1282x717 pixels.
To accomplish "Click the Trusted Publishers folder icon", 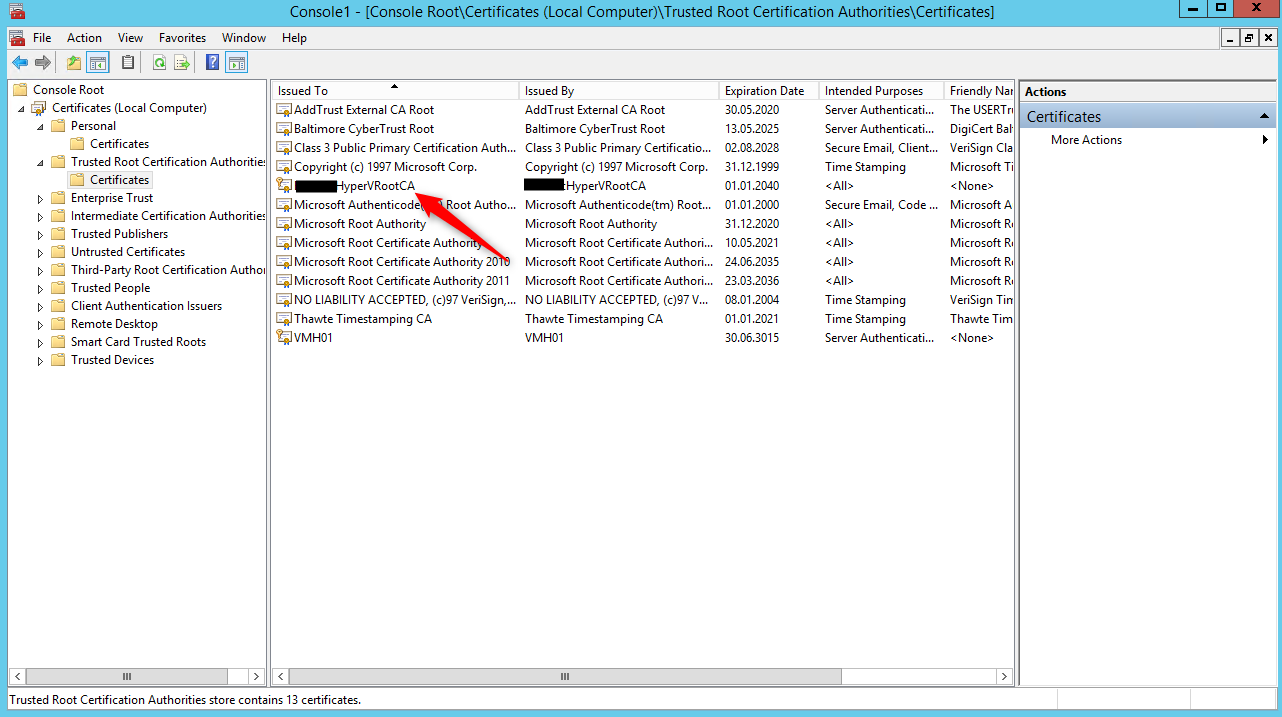I will coord(59,234).
